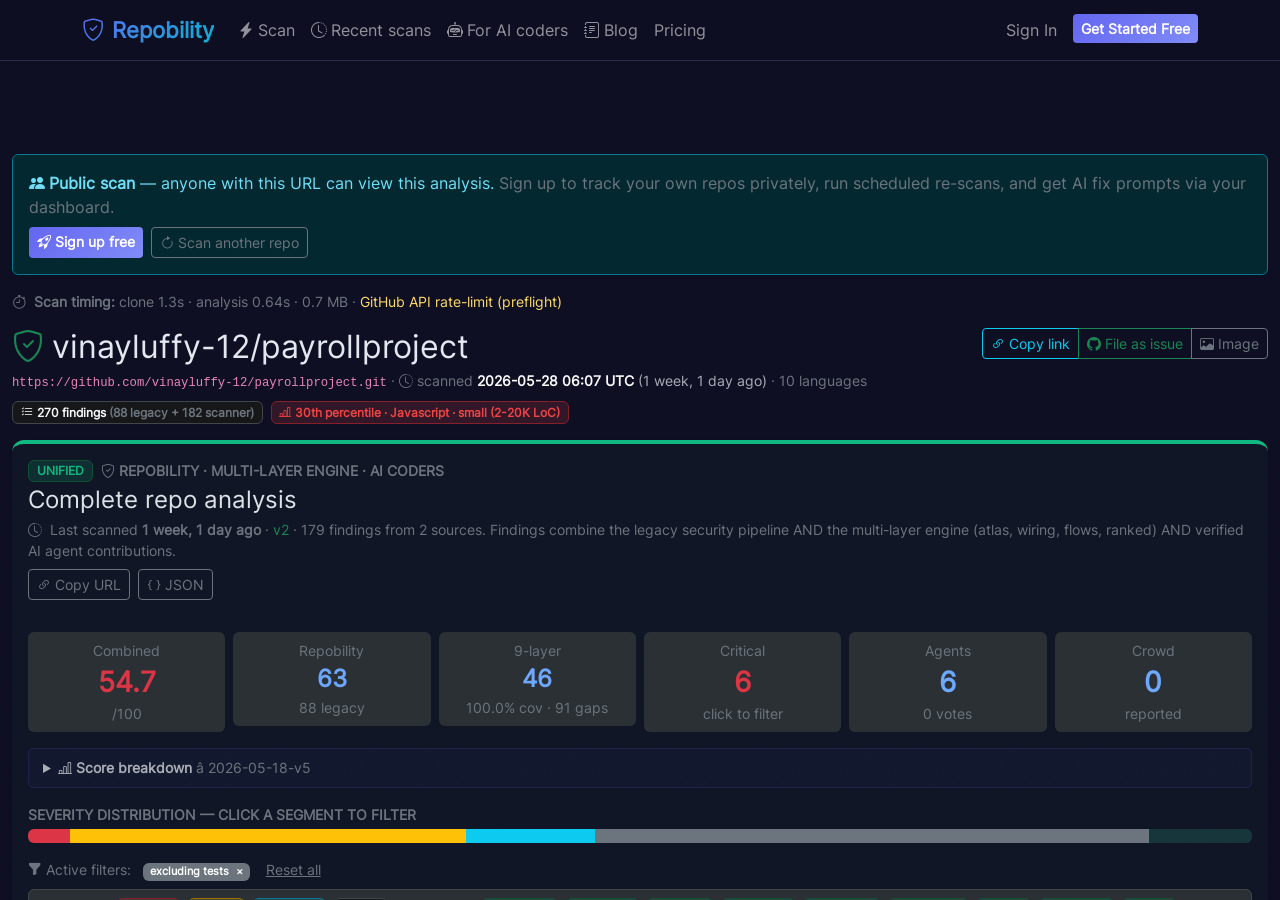Open the GitHub repository URL link
The width and height of the screenshot is (1280, 900).
pos(199,382)
